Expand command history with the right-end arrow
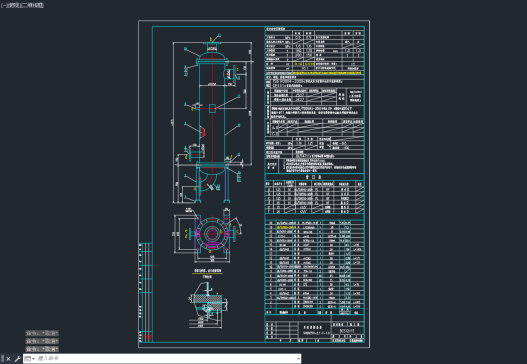 [298, 359]
